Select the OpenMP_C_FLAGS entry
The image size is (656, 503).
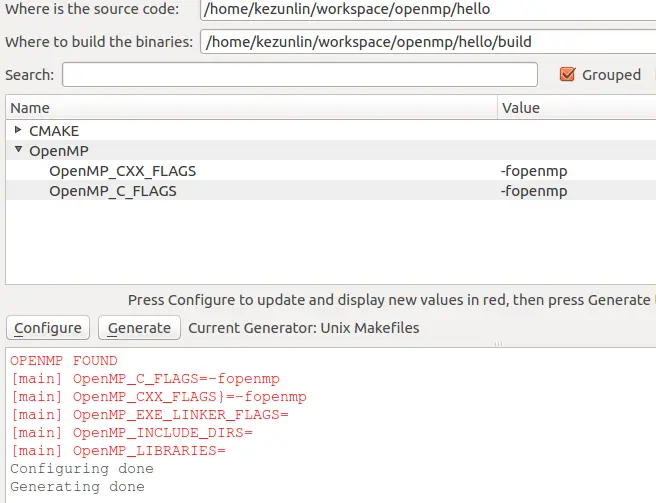click(113, 191)
